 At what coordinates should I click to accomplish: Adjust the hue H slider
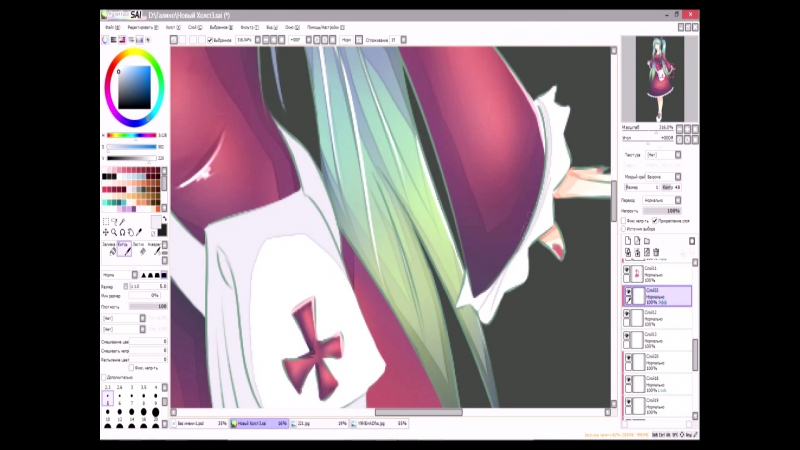click(132, 135)
